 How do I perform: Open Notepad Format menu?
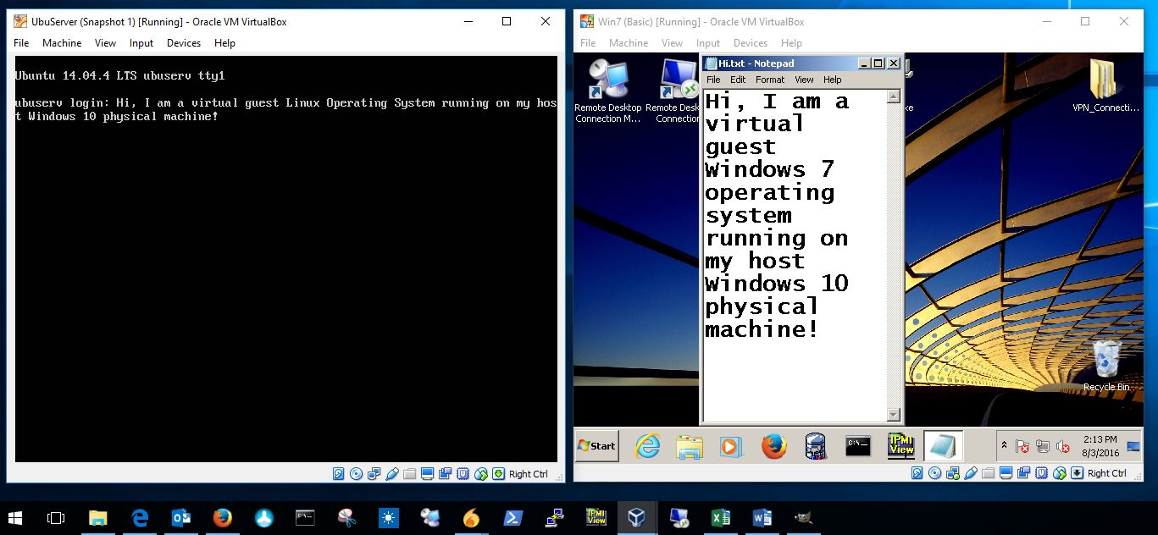[770, 80]
